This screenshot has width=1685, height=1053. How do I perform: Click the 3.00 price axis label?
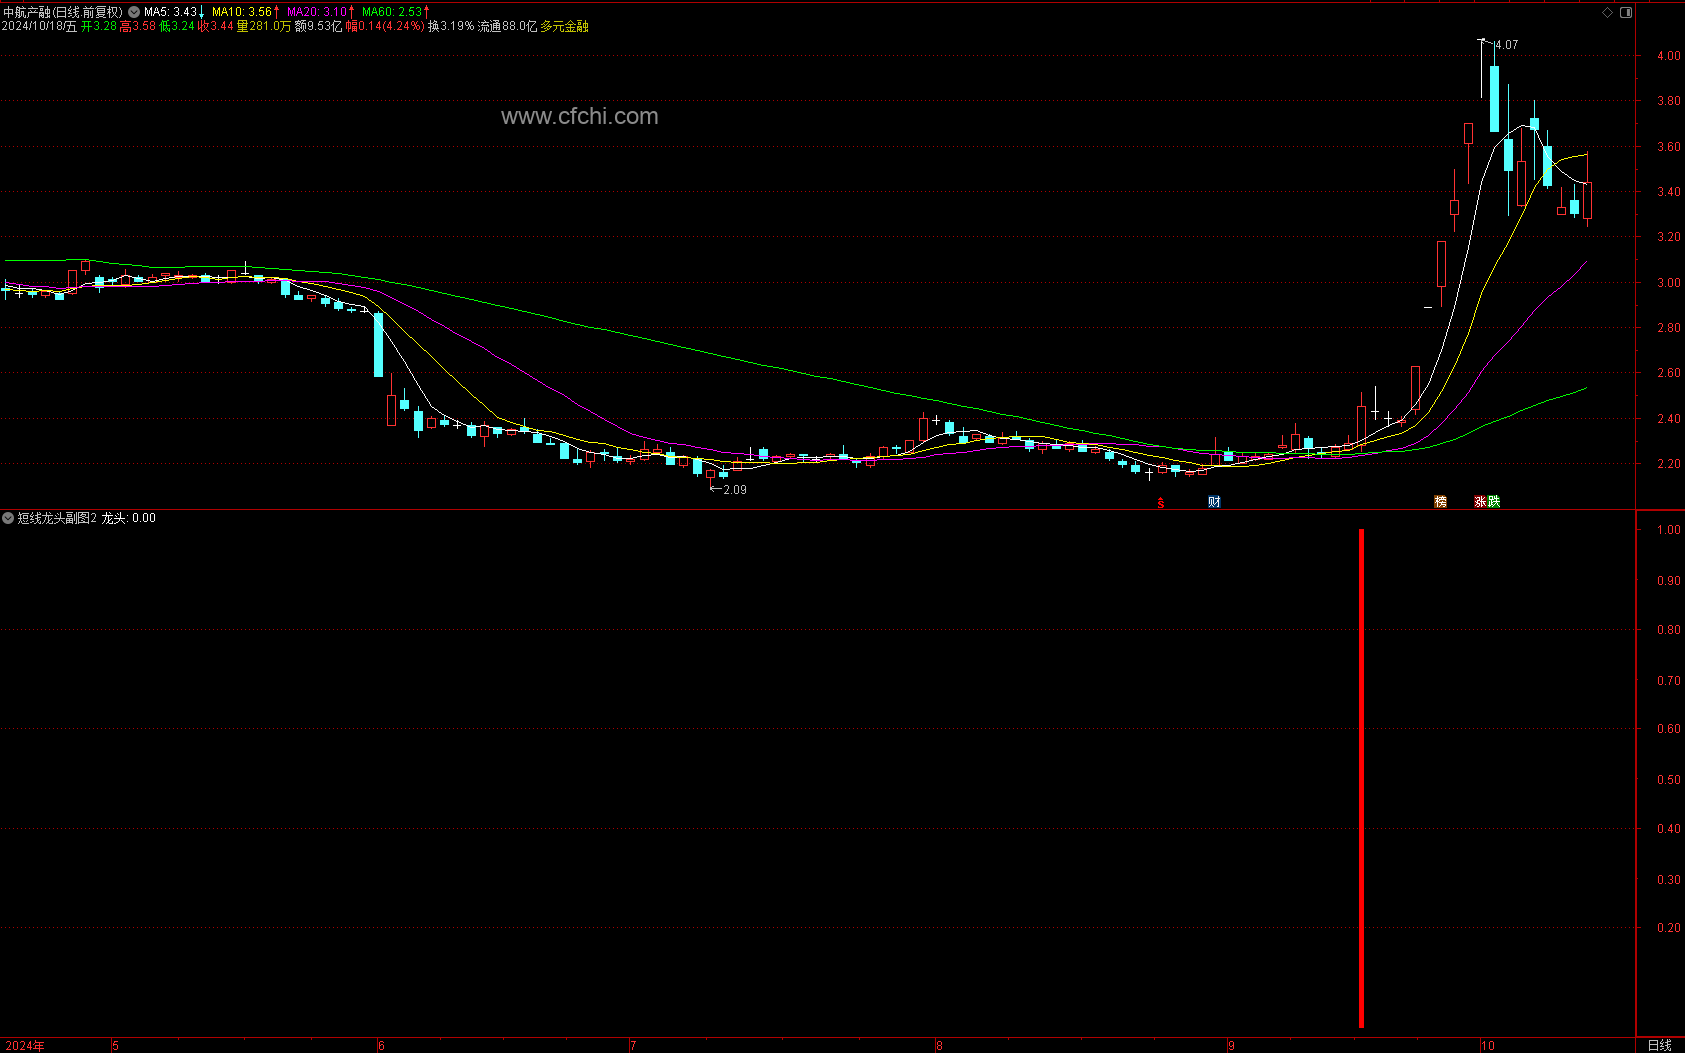click(x=1668, y=283)
